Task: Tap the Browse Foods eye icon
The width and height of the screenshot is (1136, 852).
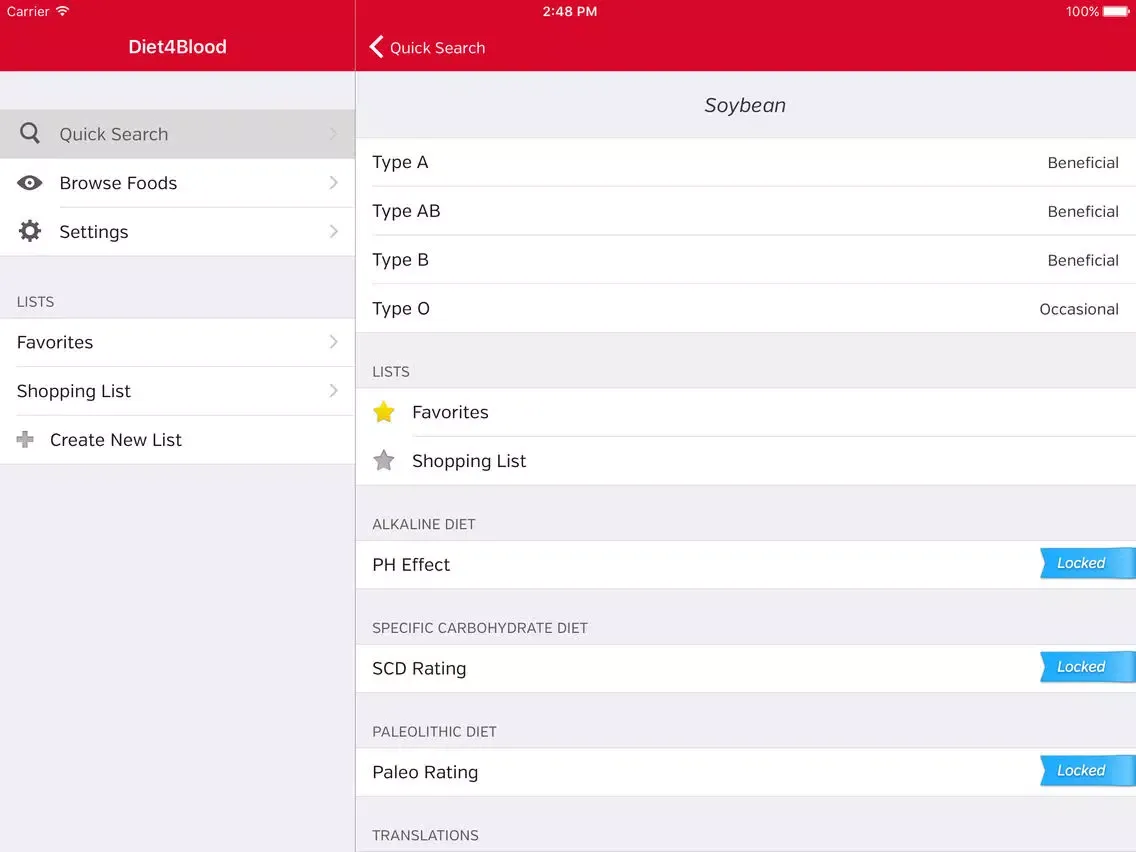Action: (x=30, y=183)
